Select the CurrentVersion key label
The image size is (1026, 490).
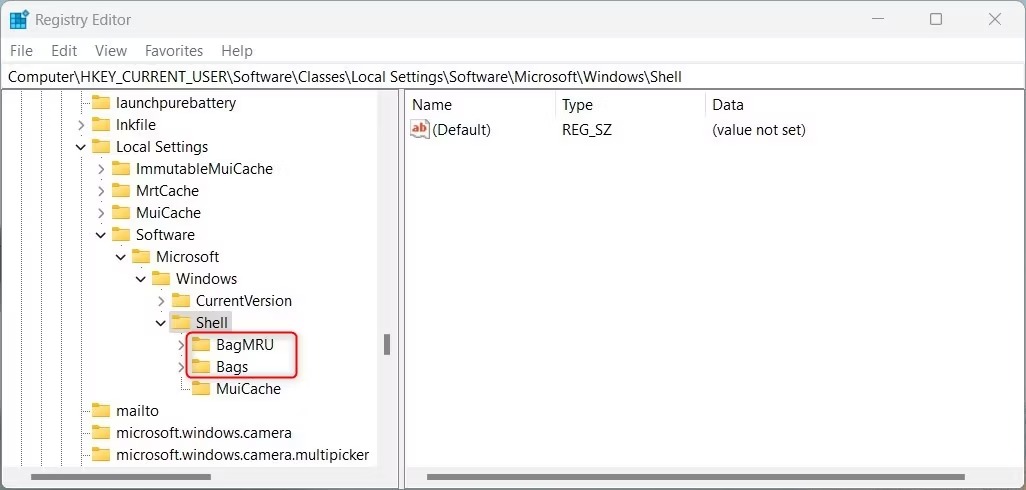(244, 301)
